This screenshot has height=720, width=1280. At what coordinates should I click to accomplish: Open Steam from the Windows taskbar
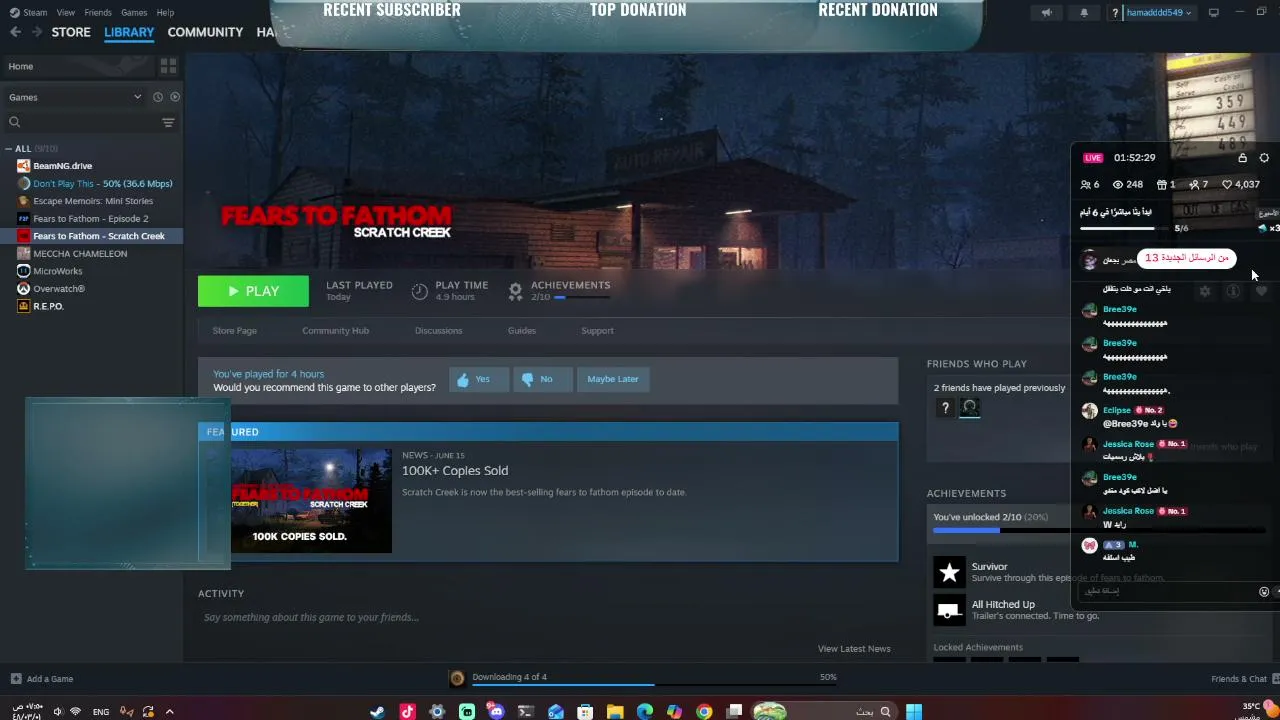coord(377,712)
